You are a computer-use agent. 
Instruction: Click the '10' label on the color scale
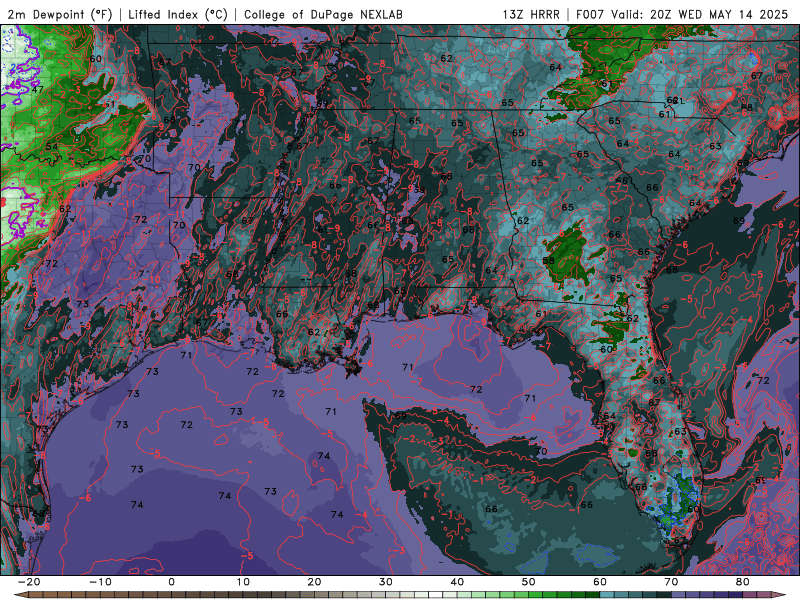pyautogui.click(x=243, y=582)
